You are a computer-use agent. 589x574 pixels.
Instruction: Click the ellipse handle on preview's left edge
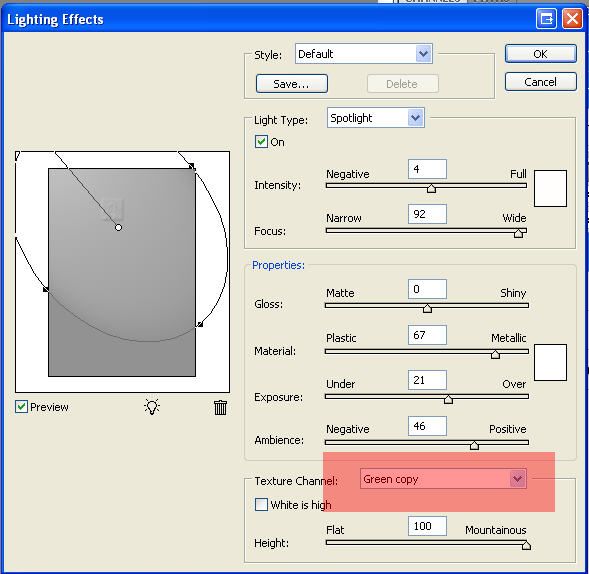(45, 289)
